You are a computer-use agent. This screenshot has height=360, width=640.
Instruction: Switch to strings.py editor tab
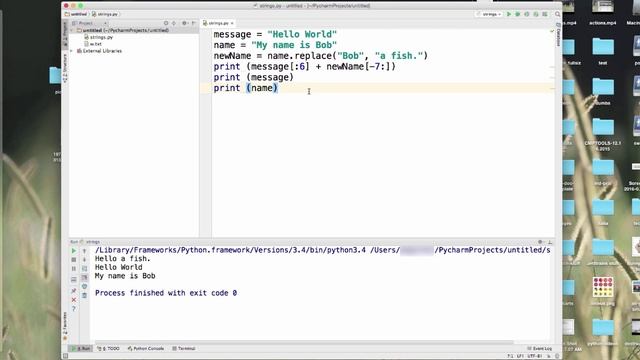click(x=218, y=23)
